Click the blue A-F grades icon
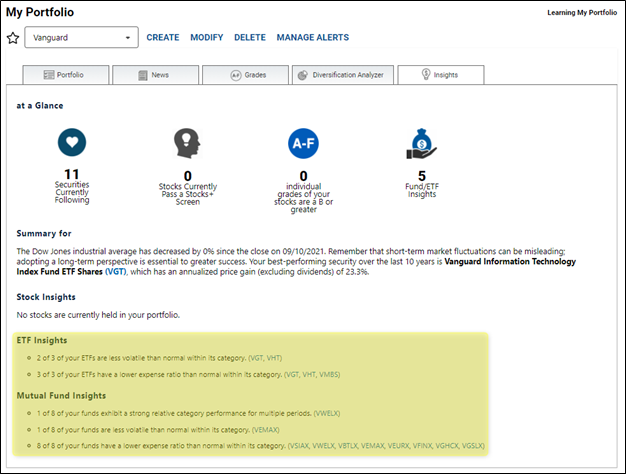 pos(303,143)
